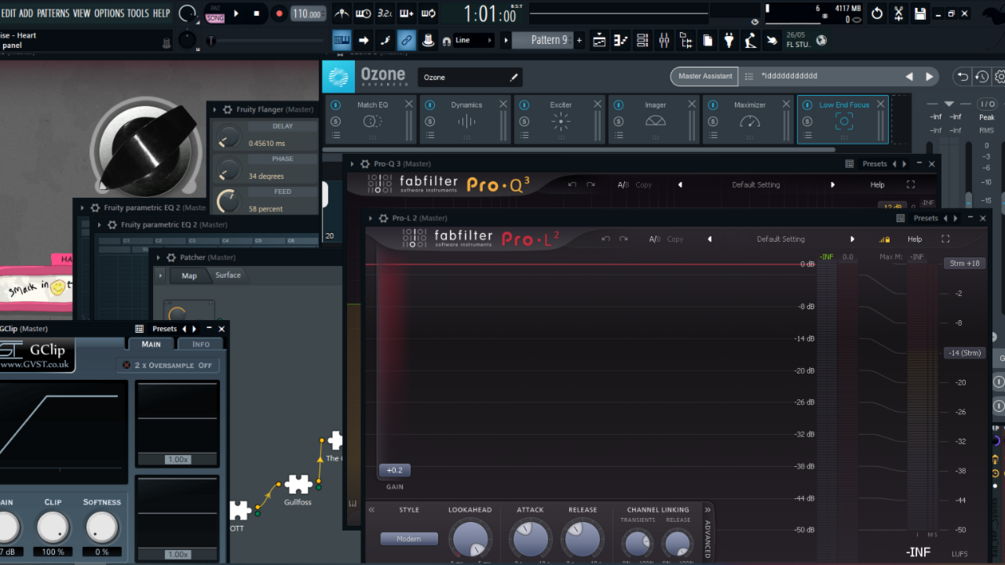Toggle the link icon in toolbar

(406, 40)
